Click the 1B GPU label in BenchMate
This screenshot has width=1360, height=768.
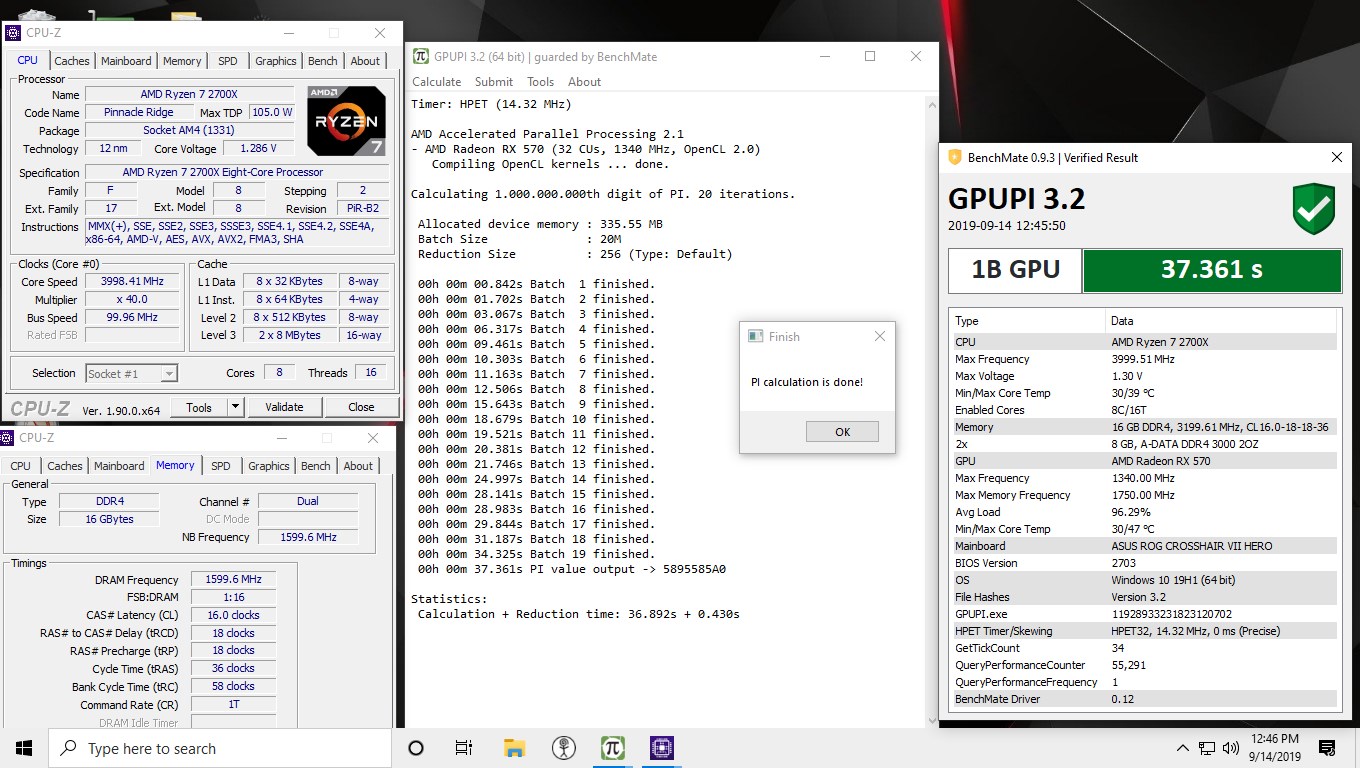tap(1015, 270)
